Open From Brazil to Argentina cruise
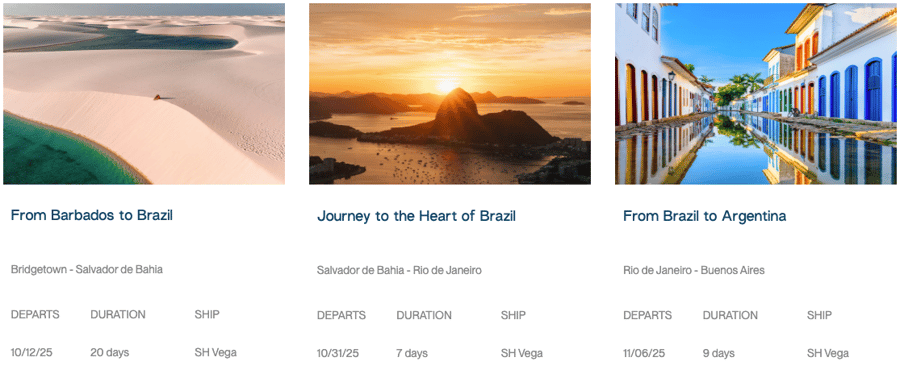The image size is (900, 374). 704,216
